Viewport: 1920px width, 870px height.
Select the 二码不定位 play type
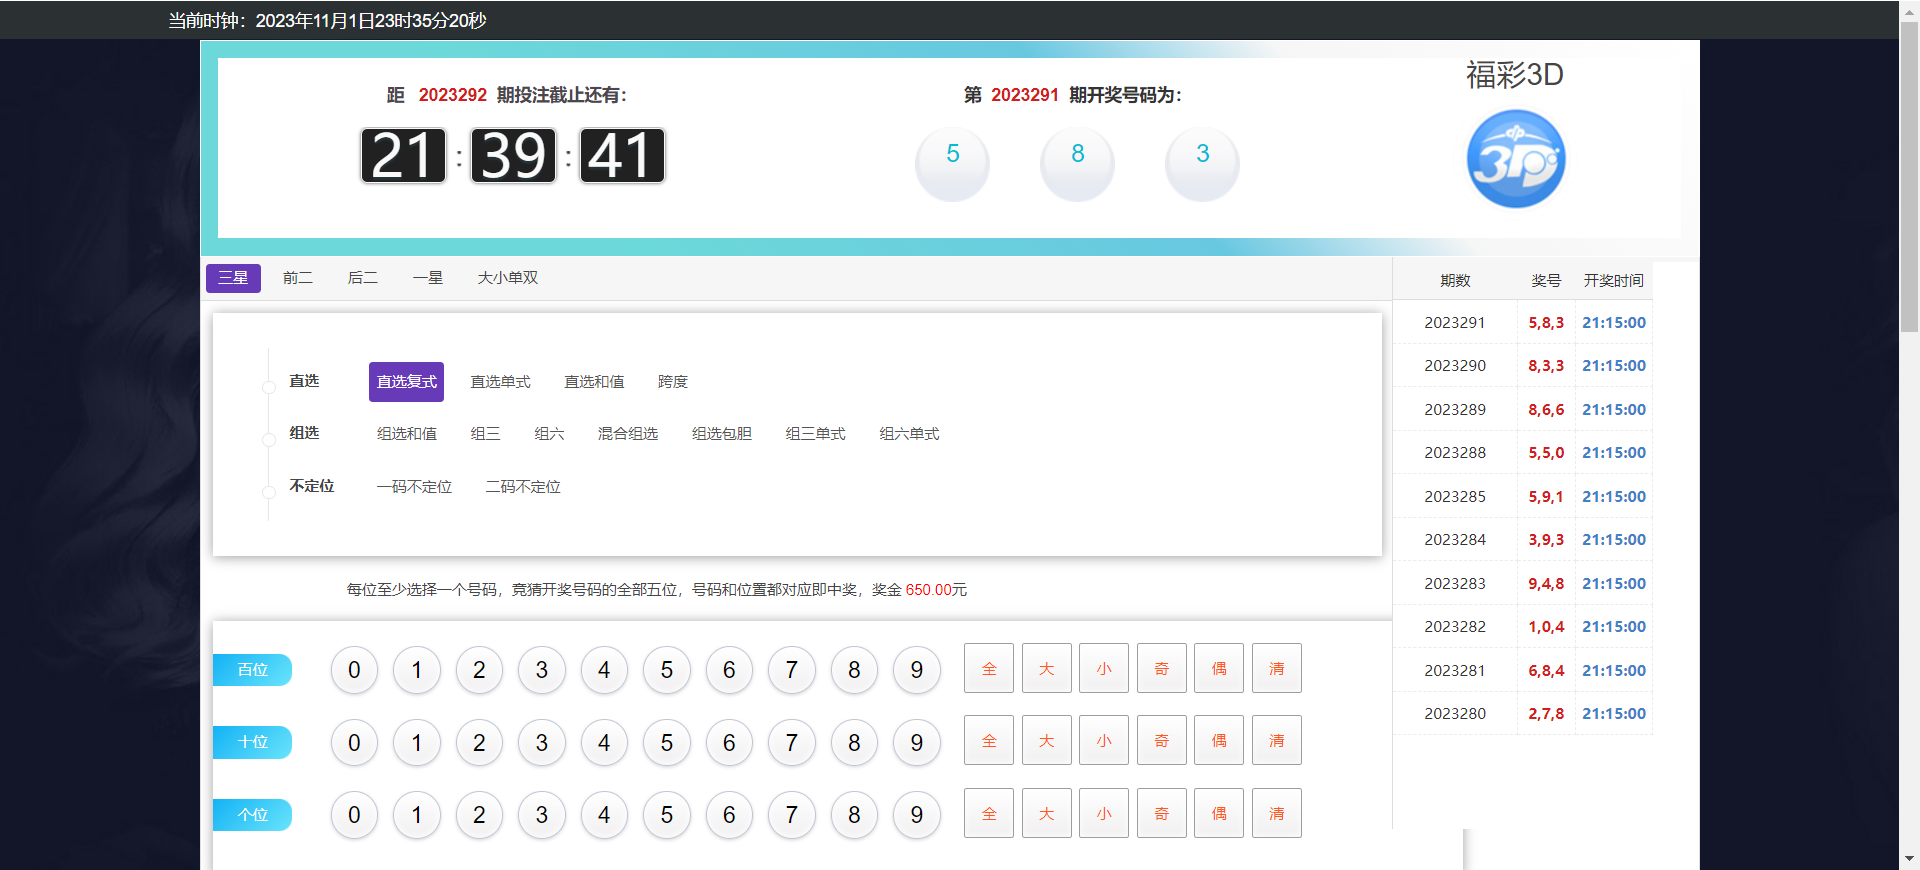pos(523,487)
